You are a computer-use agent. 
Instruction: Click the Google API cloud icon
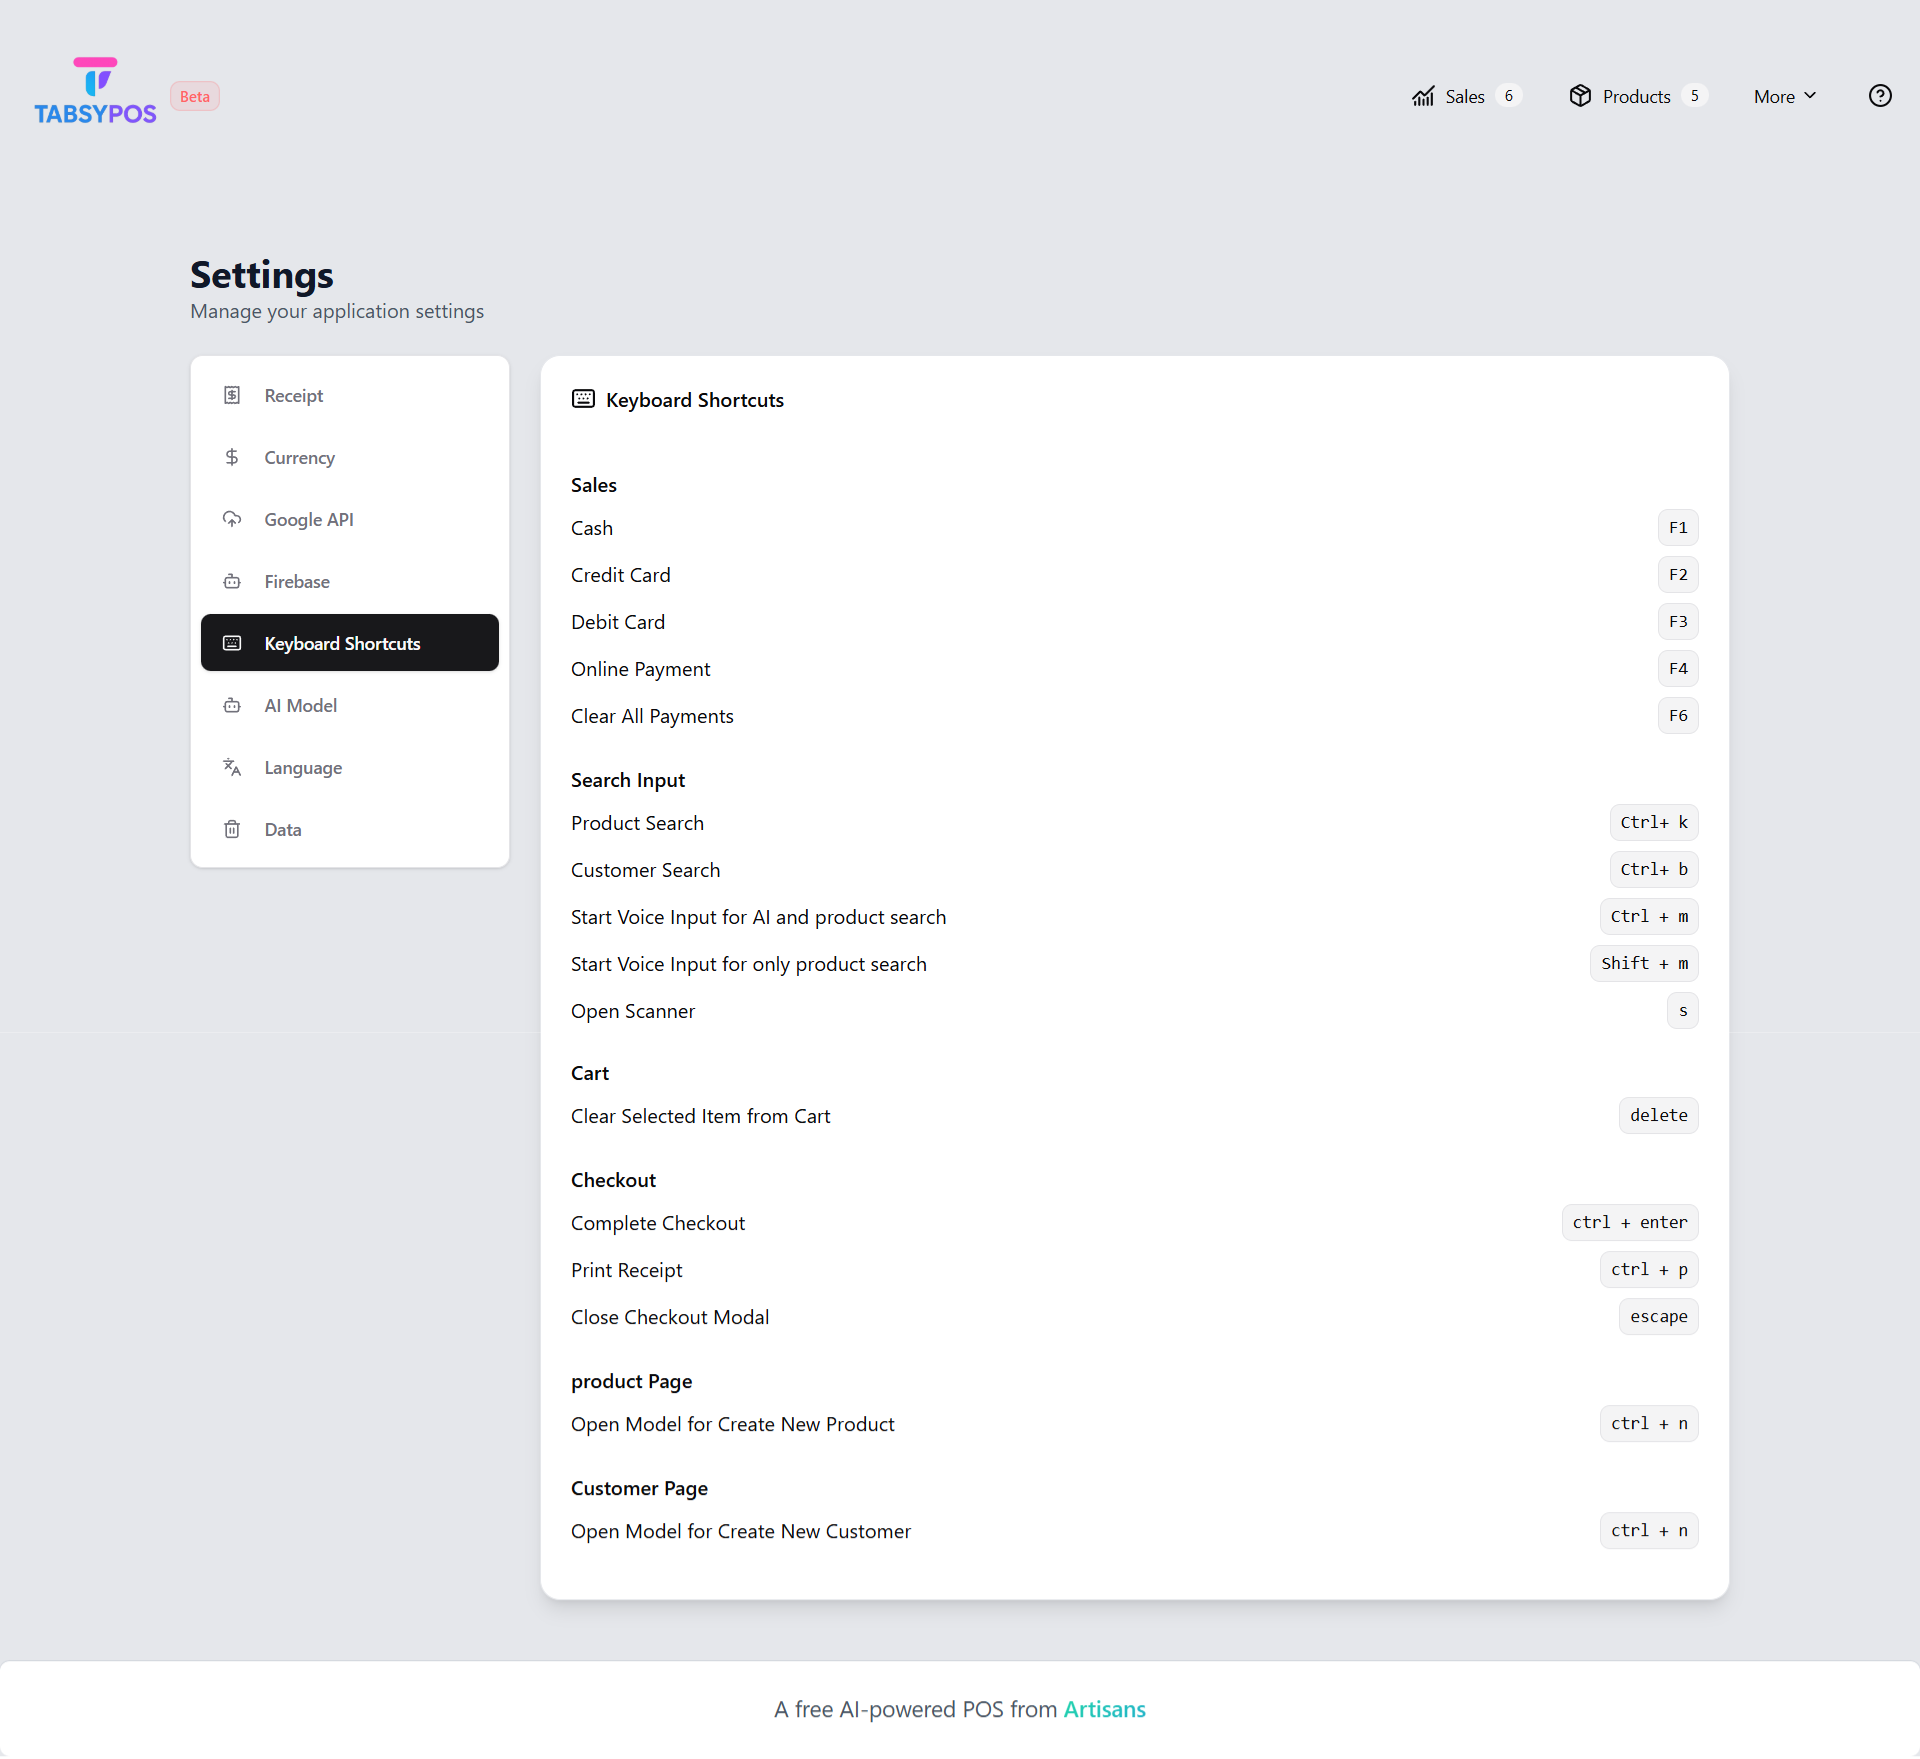(232, 519)
